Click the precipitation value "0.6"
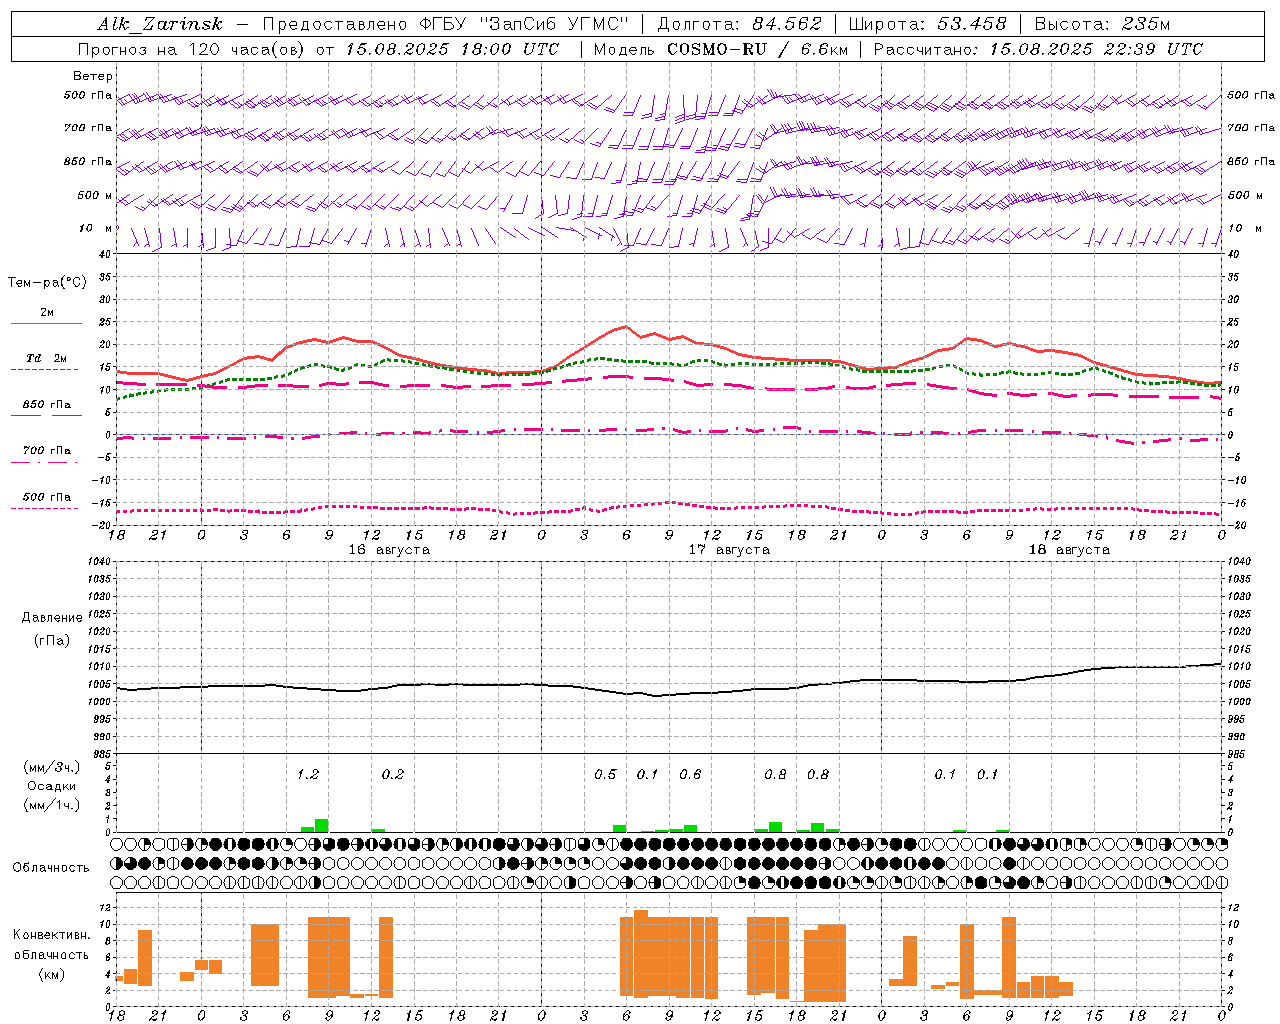Viewport: 1280px width, 1024px height. pyautogui.click(x=690, y=774)
